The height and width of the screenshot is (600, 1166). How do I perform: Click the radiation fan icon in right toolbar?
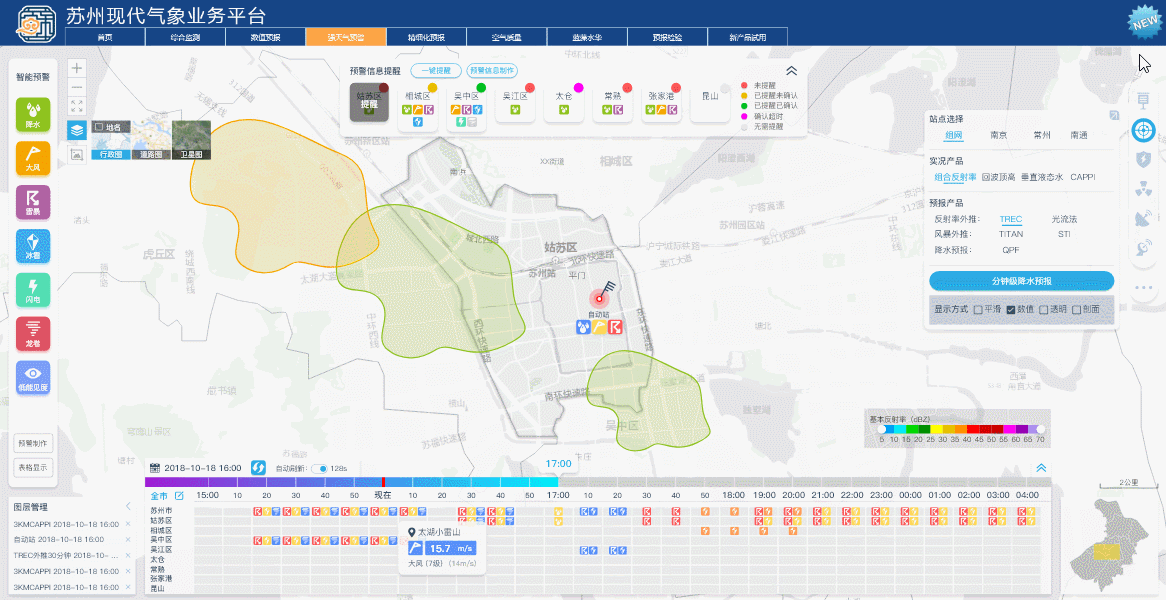tap(1143, 188)
